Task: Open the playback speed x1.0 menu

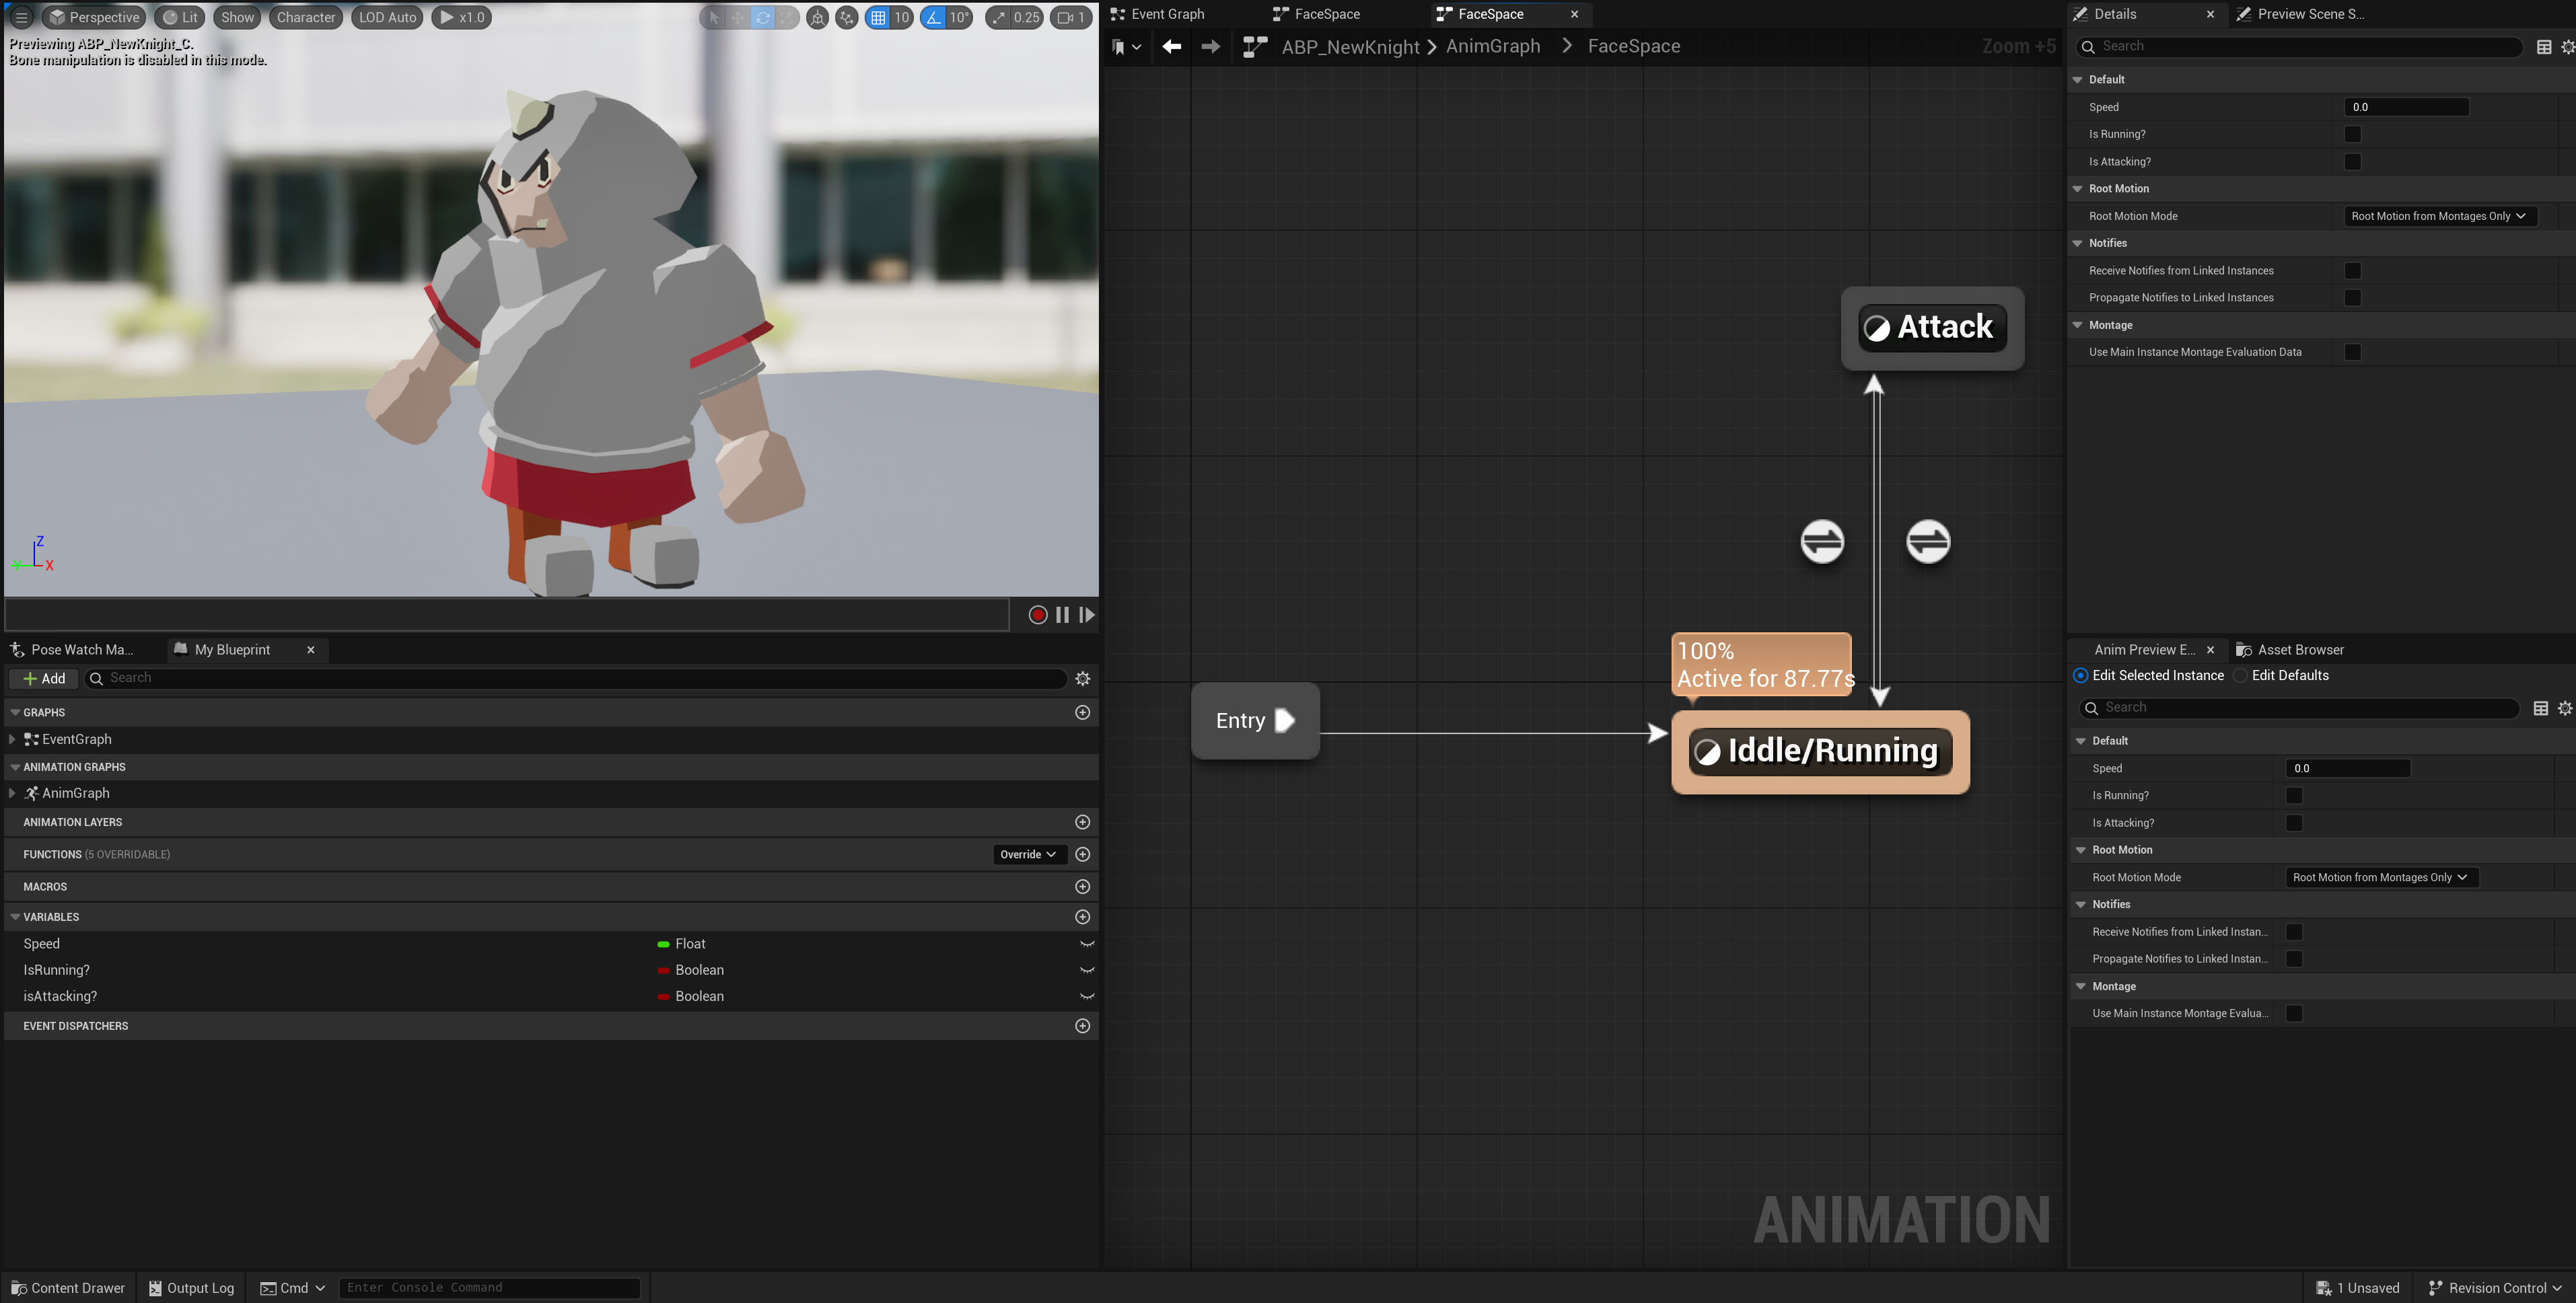Action: pos(461,17)
